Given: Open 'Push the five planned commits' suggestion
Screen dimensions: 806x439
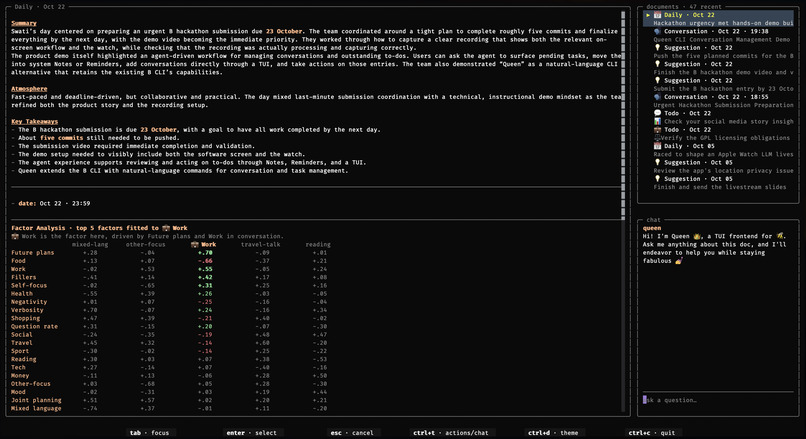Looking at the screenshot, I should pyautogui.click(x=723, y=56).
